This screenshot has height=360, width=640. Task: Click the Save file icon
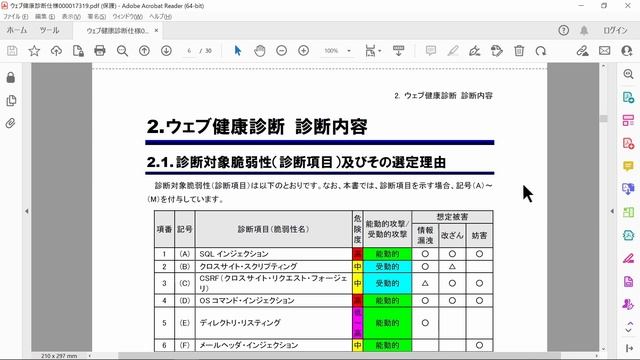tap(12, 51)
